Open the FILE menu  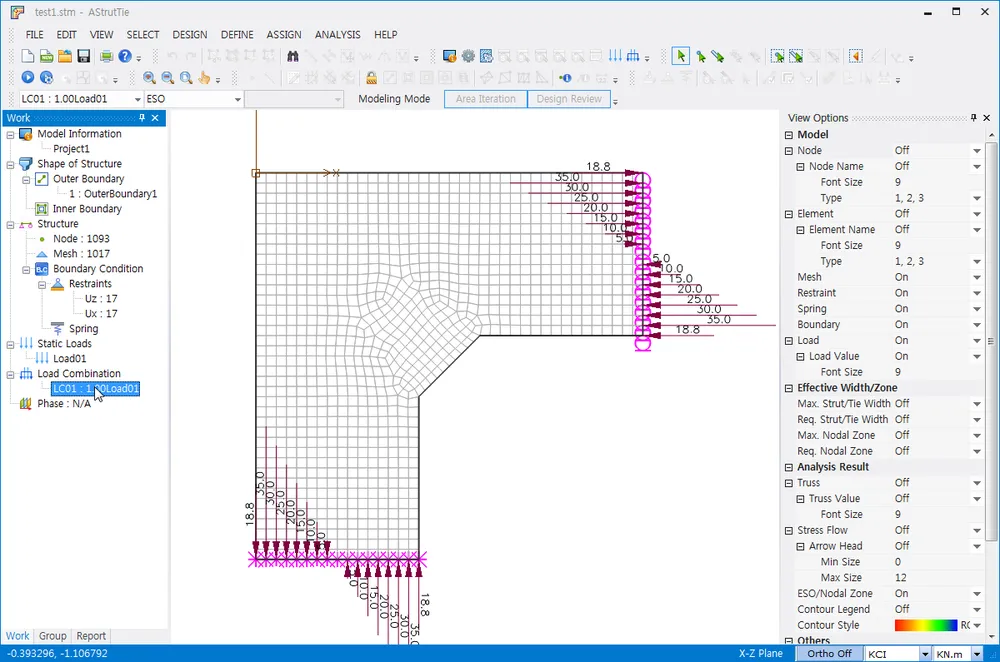pyautogui.click(x=34, y=34)
